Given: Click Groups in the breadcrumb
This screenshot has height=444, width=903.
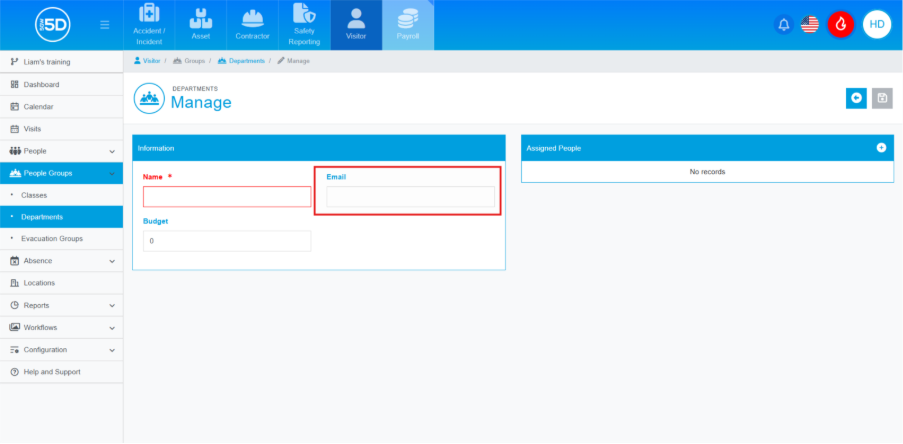Looking at the screenshot, I should [x=189, y=60].
